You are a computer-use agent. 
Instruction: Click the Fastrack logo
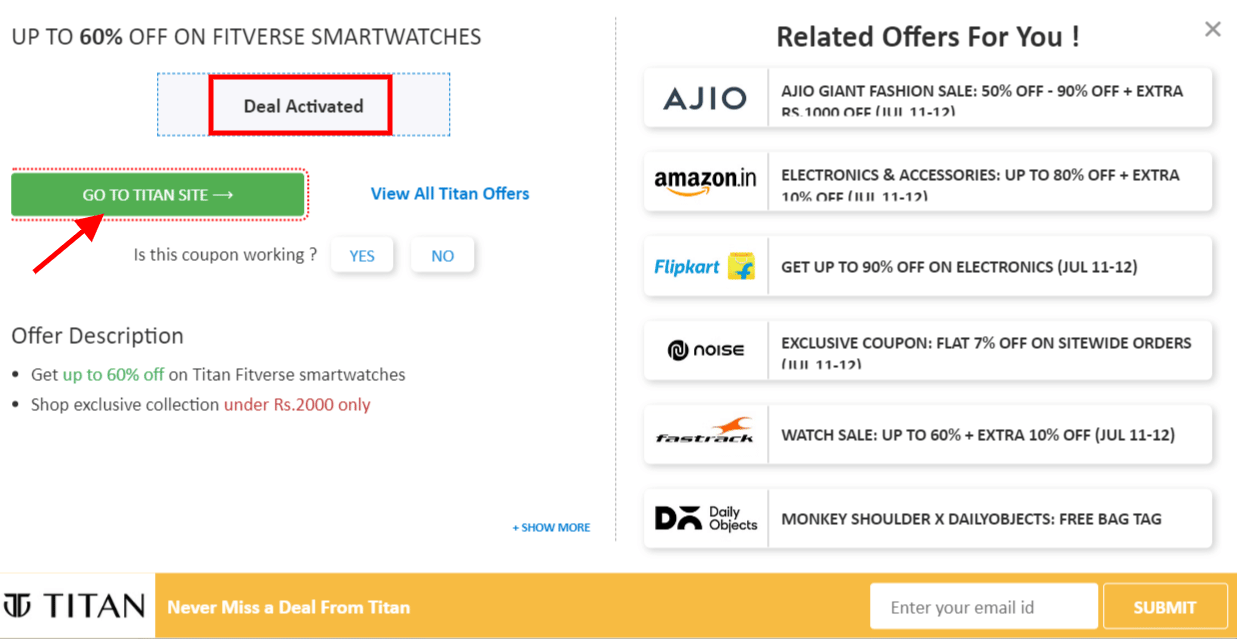tap(705, 433)
